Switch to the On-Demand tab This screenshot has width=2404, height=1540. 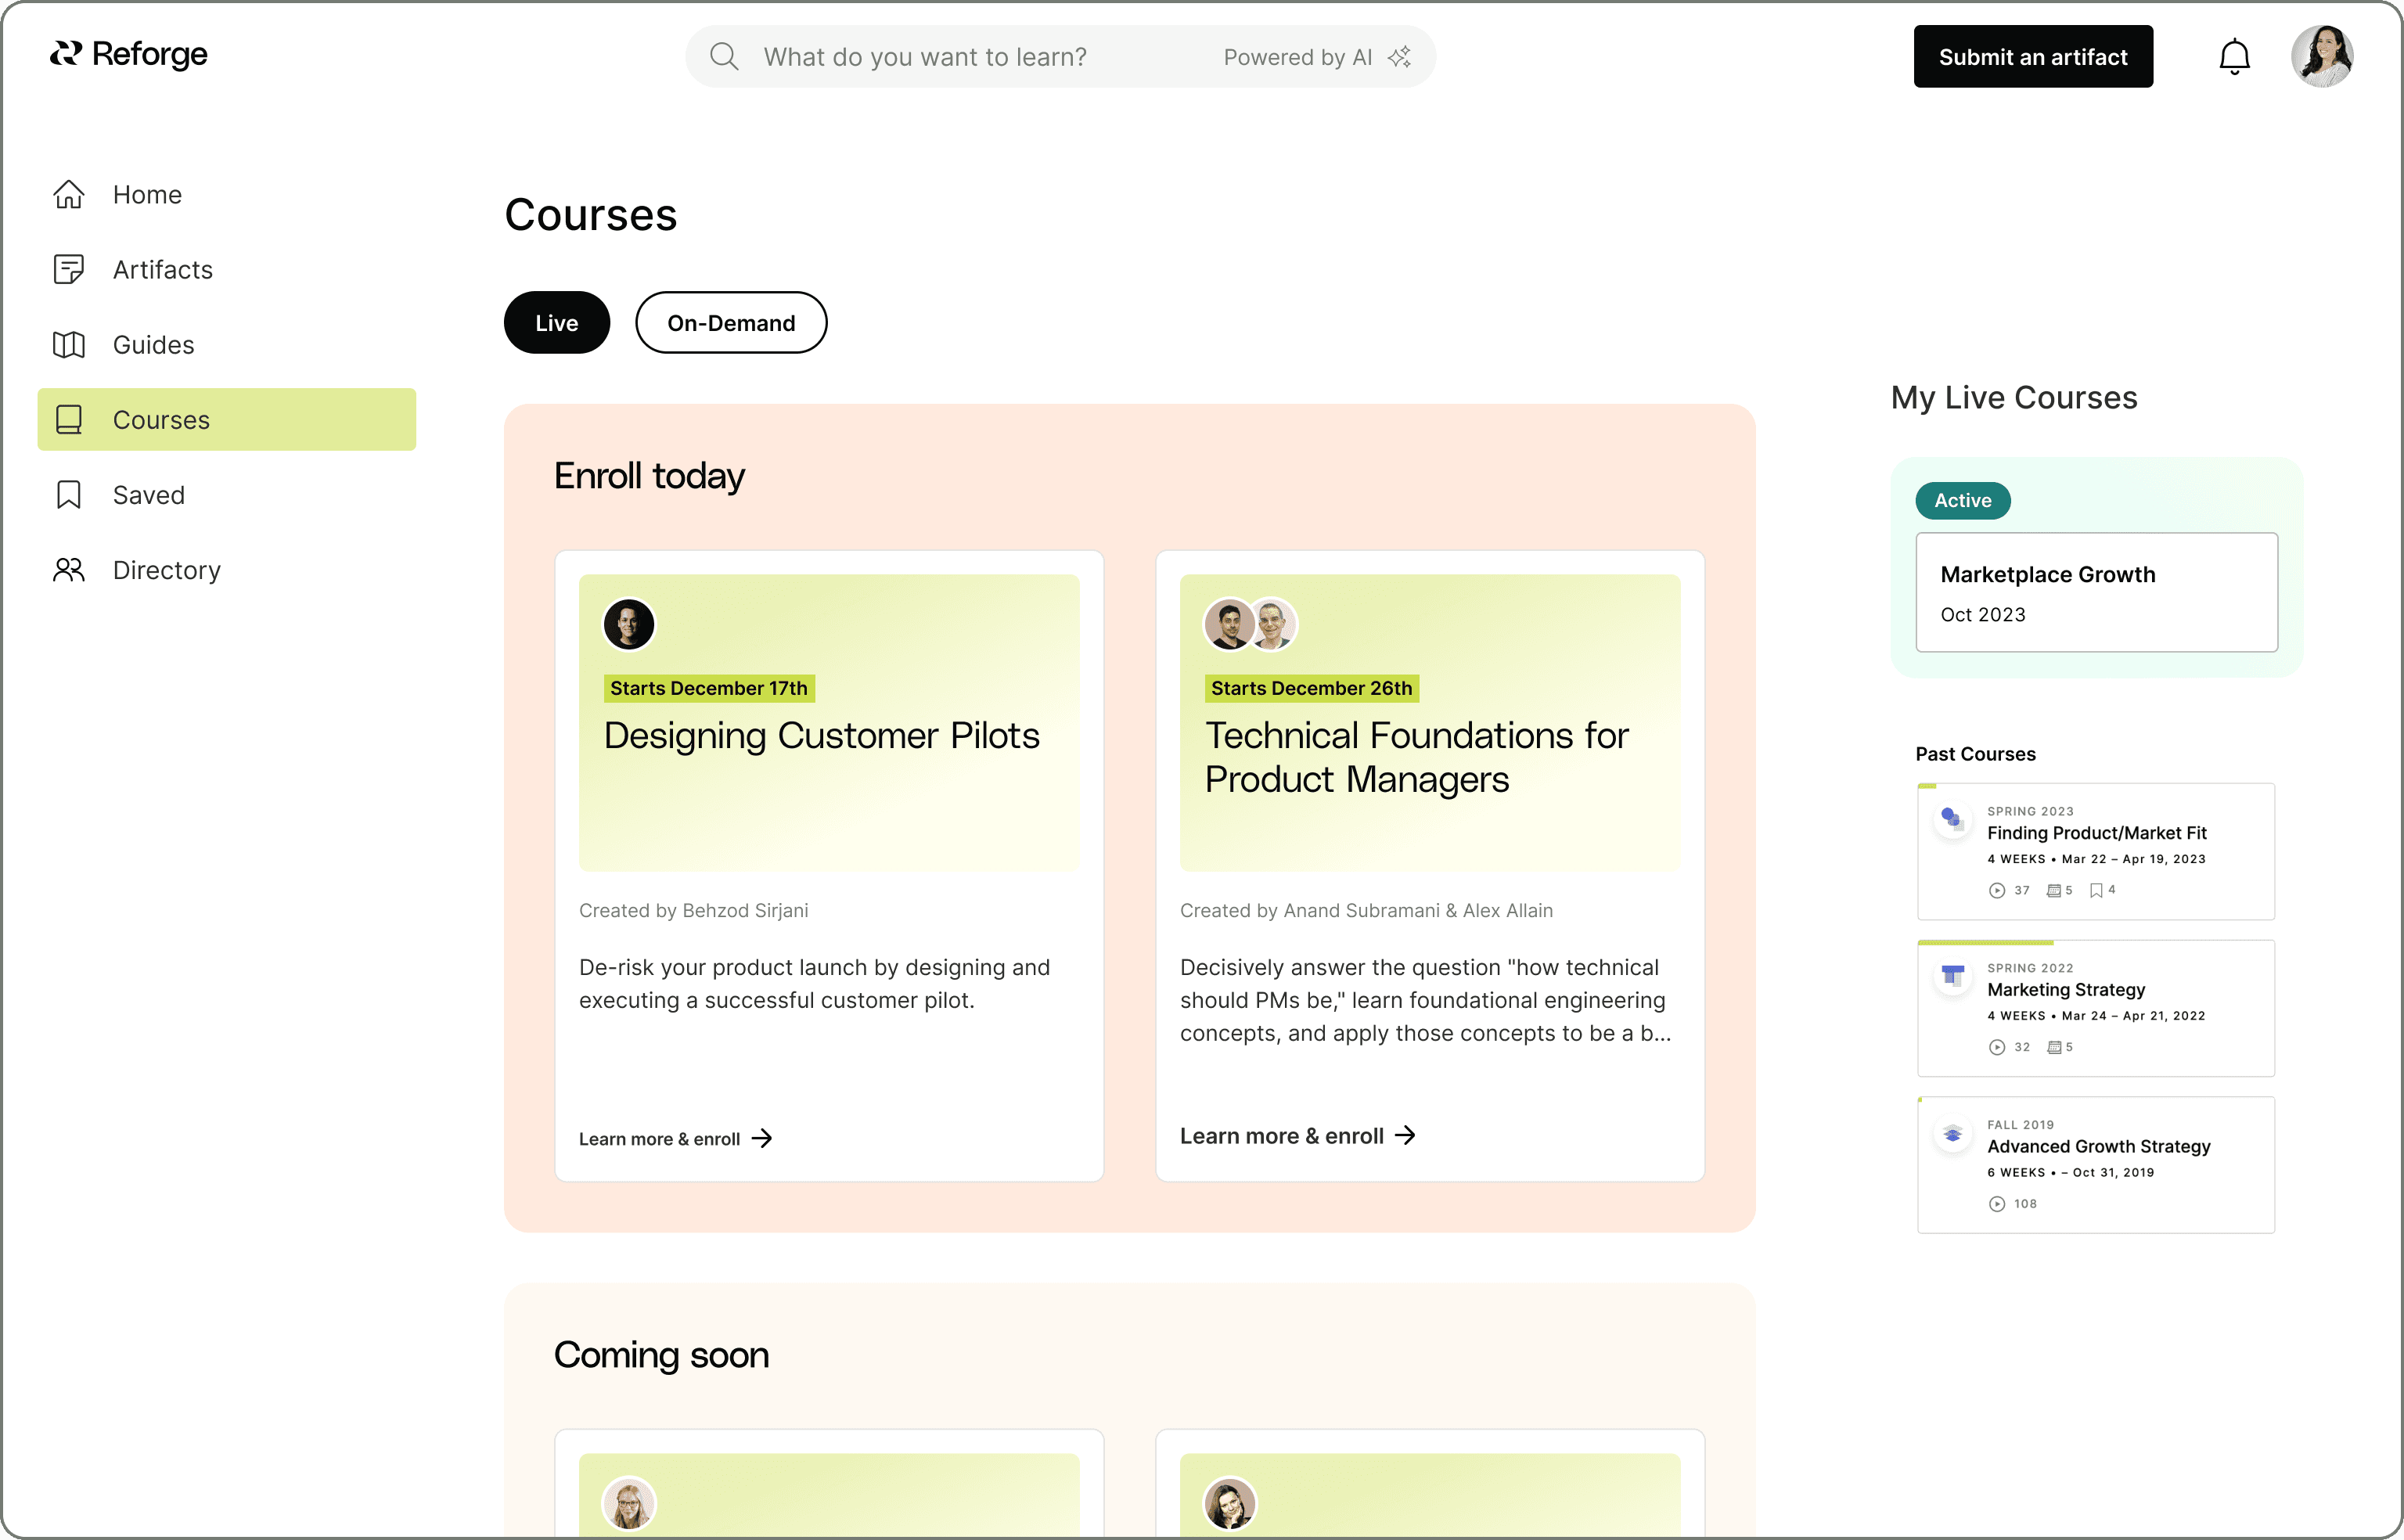[x=731, y=322]
